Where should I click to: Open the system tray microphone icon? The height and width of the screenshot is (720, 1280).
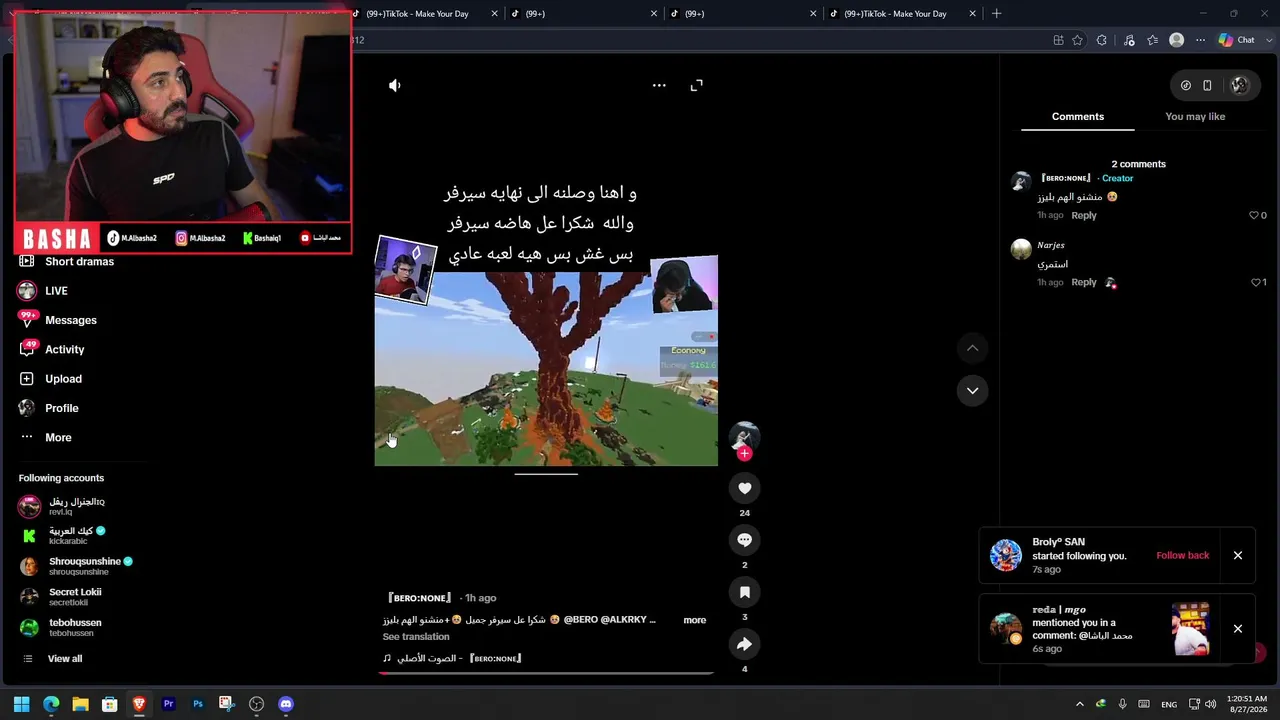1123,704
